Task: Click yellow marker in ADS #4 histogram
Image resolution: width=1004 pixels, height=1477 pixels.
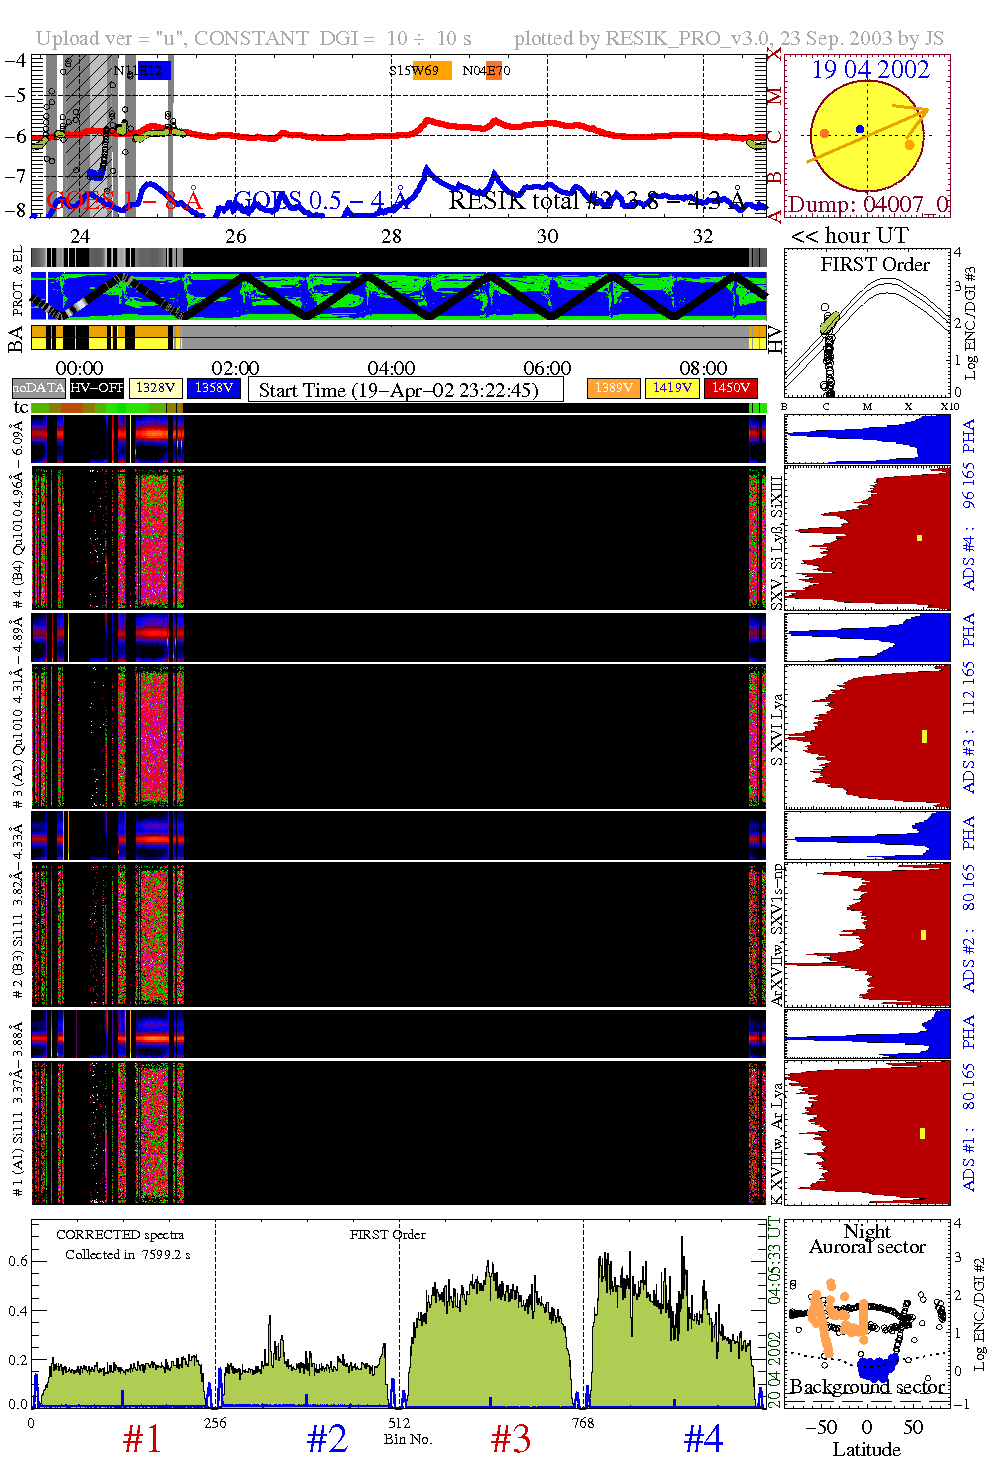Action: (x=919, y=538)
